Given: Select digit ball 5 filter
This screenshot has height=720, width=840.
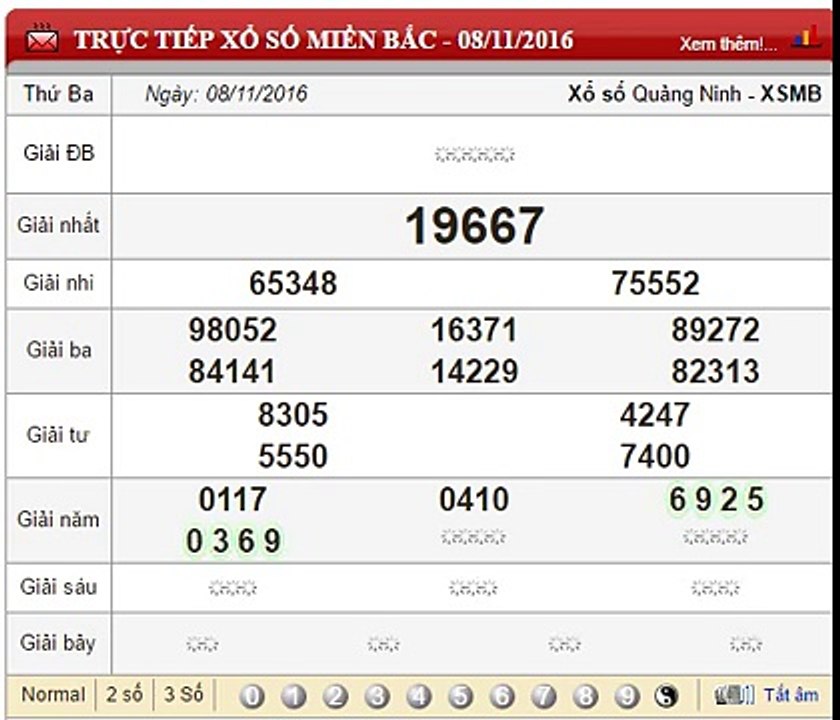Looking at the screenshot, I should point(461,696).
